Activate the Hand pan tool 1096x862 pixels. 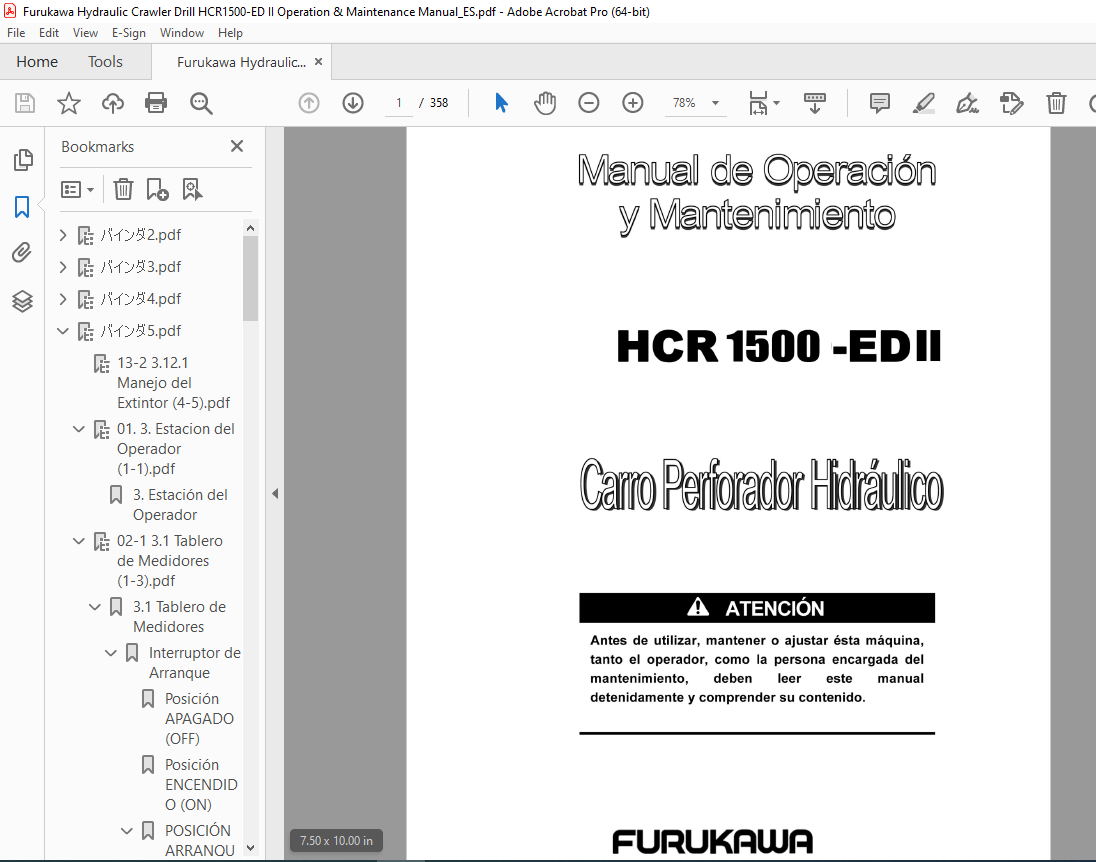click(545, 103)
